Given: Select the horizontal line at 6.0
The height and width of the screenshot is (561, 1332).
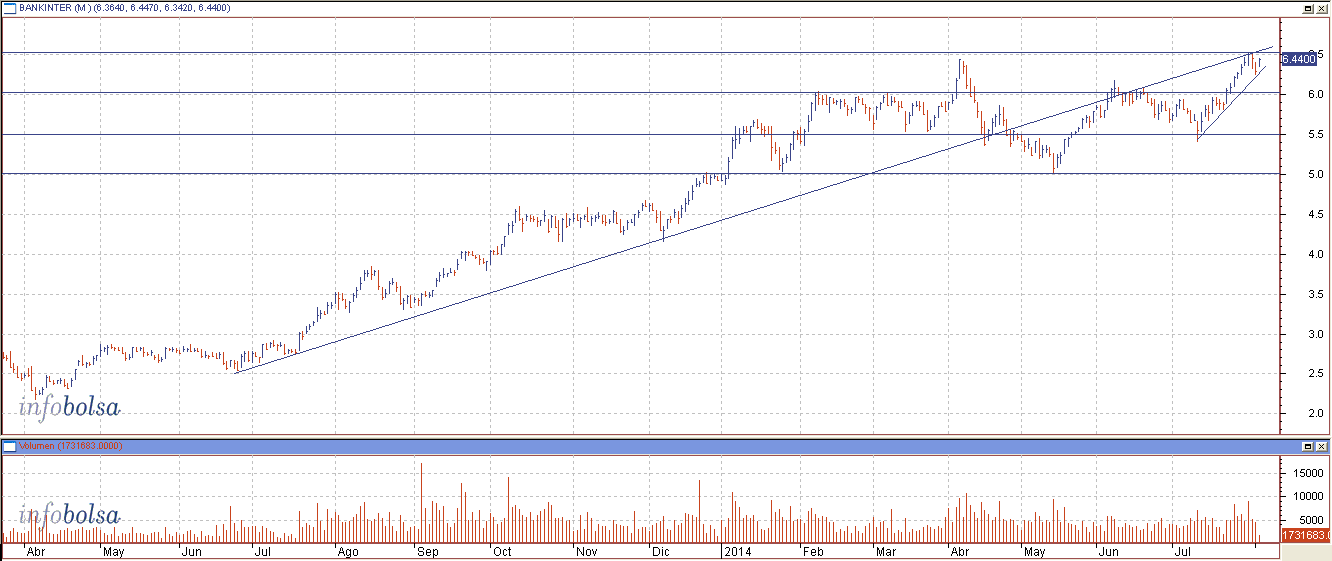Looking at the screenshot, I should click(400, 93).
